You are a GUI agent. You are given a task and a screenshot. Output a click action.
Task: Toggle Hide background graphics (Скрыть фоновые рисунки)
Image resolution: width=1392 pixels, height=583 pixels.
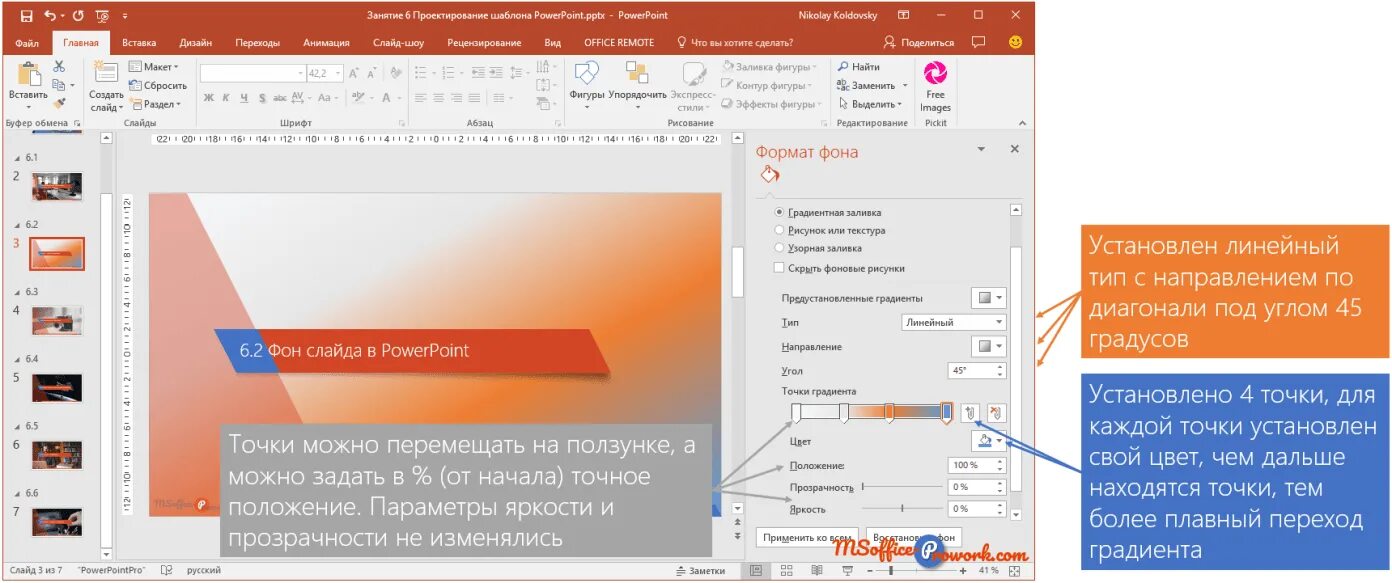coord(839,268)
